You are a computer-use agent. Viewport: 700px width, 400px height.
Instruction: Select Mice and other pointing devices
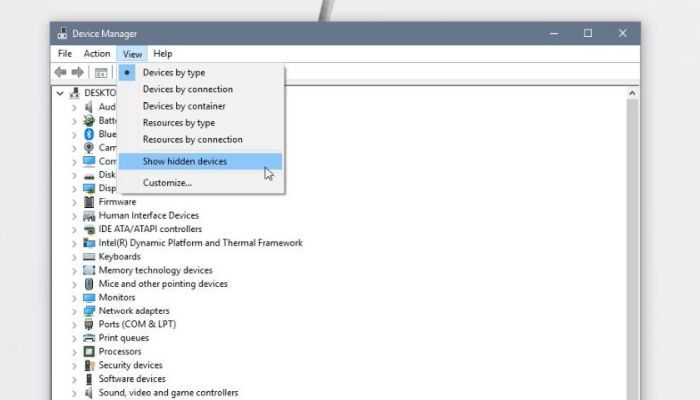click(x=163, y=284)
